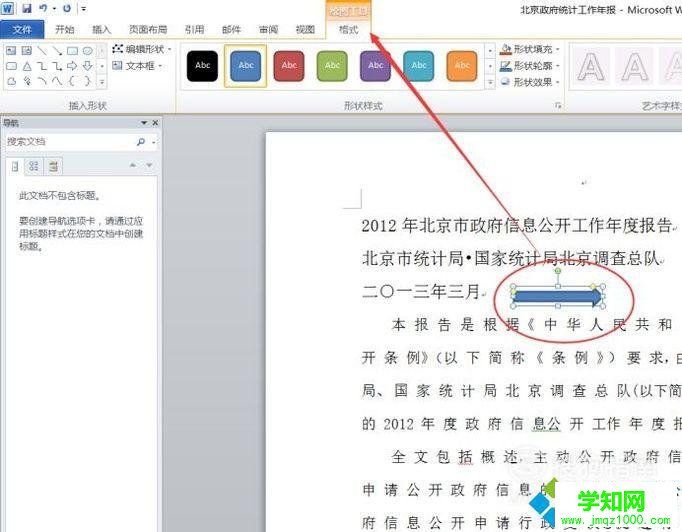Open the 形状效果 dropdown
Image resolution: width=682 pixels, height=532 pixels.
click(x=529, y=82)
